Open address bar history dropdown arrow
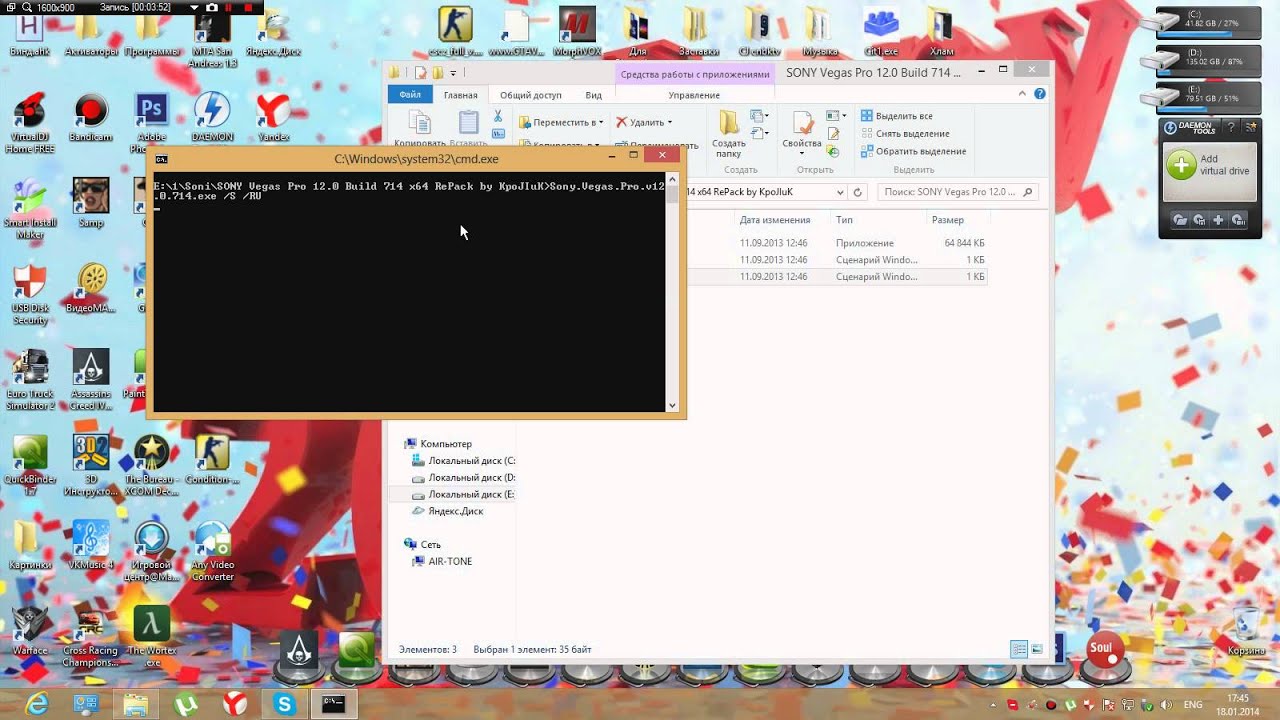Screen dimensions: 1280x720 (838, 192)
